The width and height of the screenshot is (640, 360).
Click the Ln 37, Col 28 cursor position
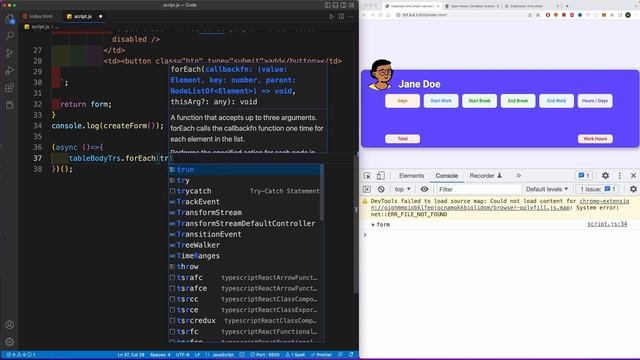point(131,355)
